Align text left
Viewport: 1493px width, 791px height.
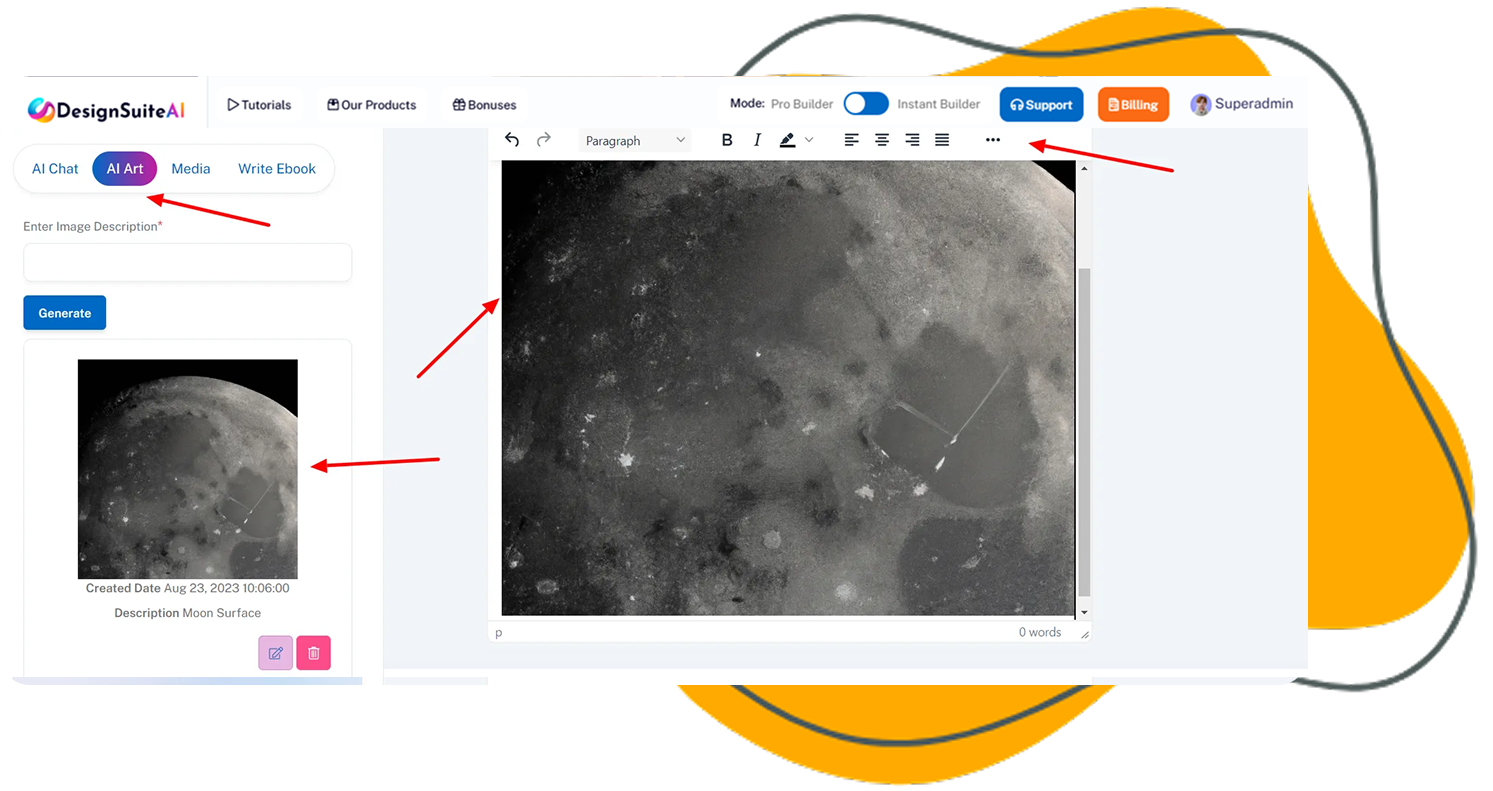tap(851, 140)
